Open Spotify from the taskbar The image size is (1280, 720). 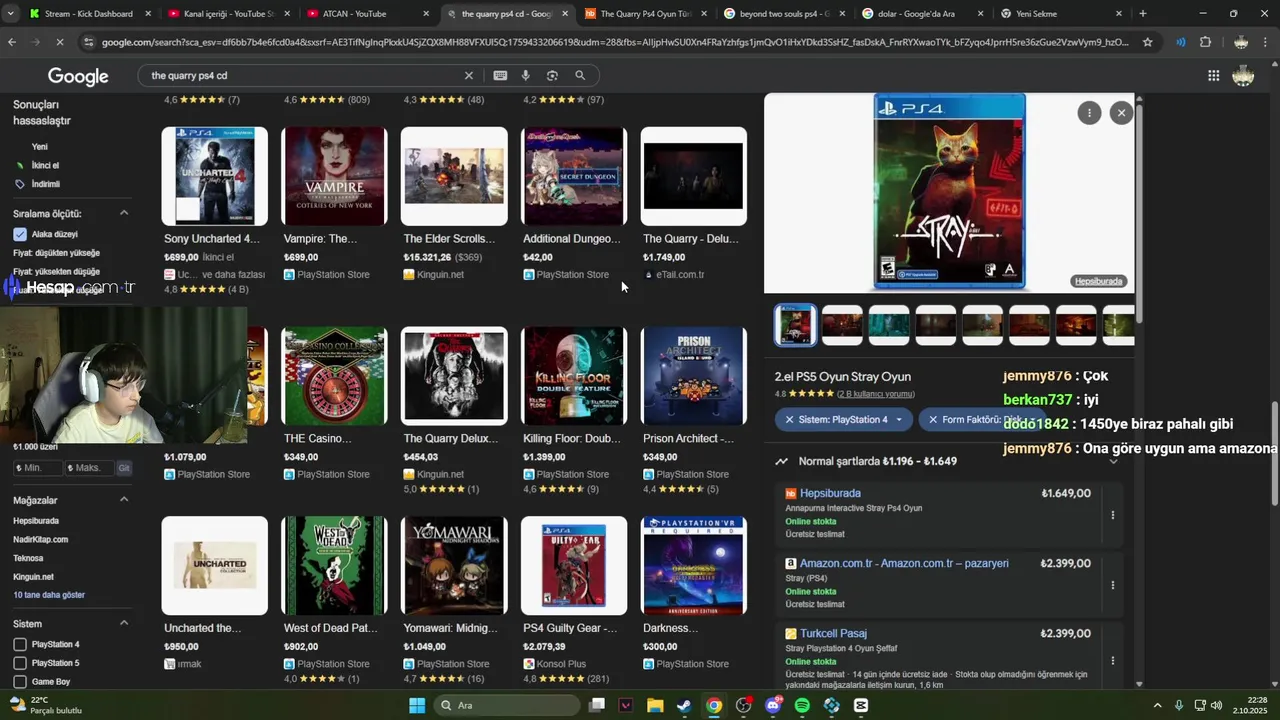tap(802, 705)
